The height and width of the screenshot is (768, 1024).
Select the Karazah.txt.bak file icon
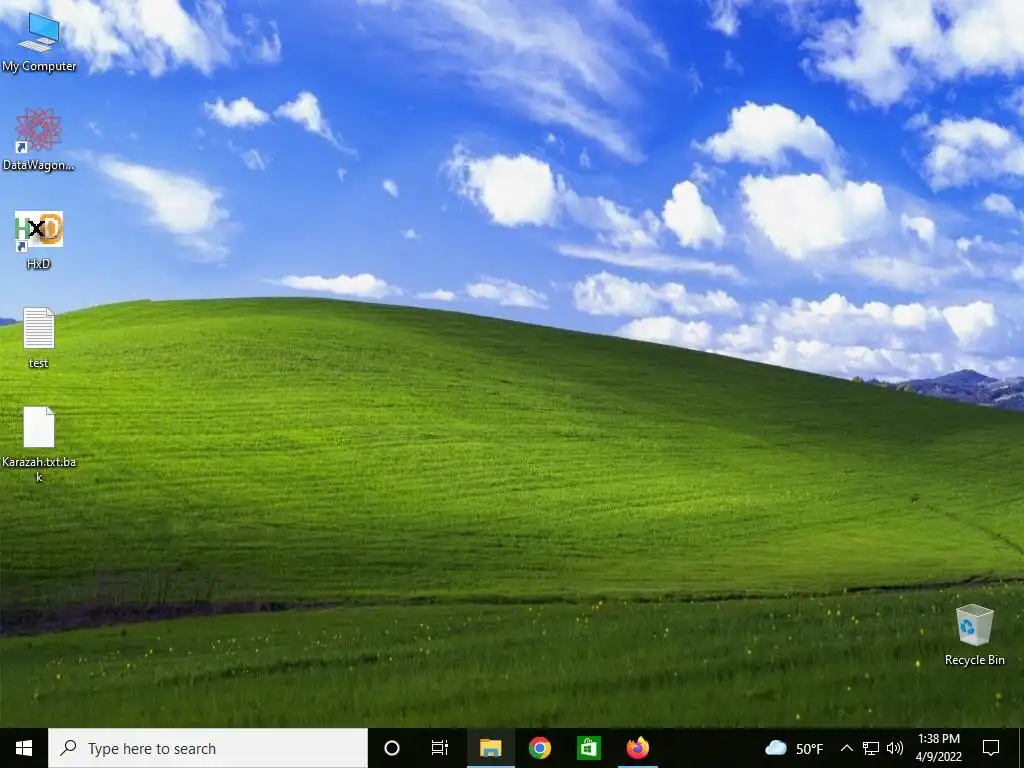(39, 444)
